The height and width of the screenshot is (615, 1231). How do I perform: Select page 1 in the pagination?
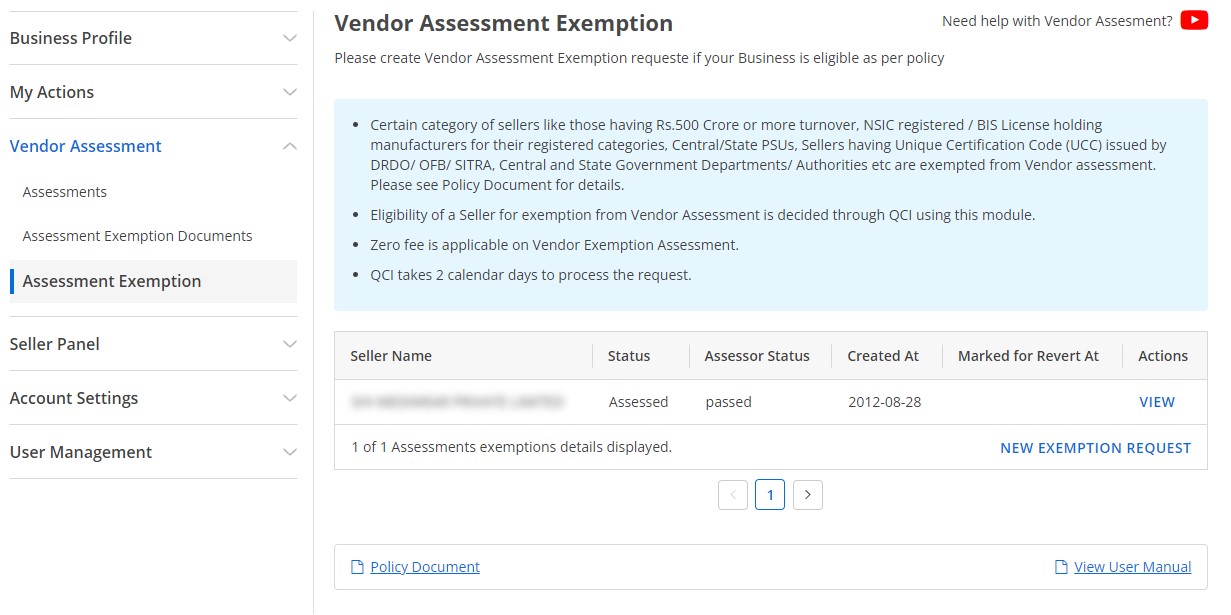pos(770,494)
